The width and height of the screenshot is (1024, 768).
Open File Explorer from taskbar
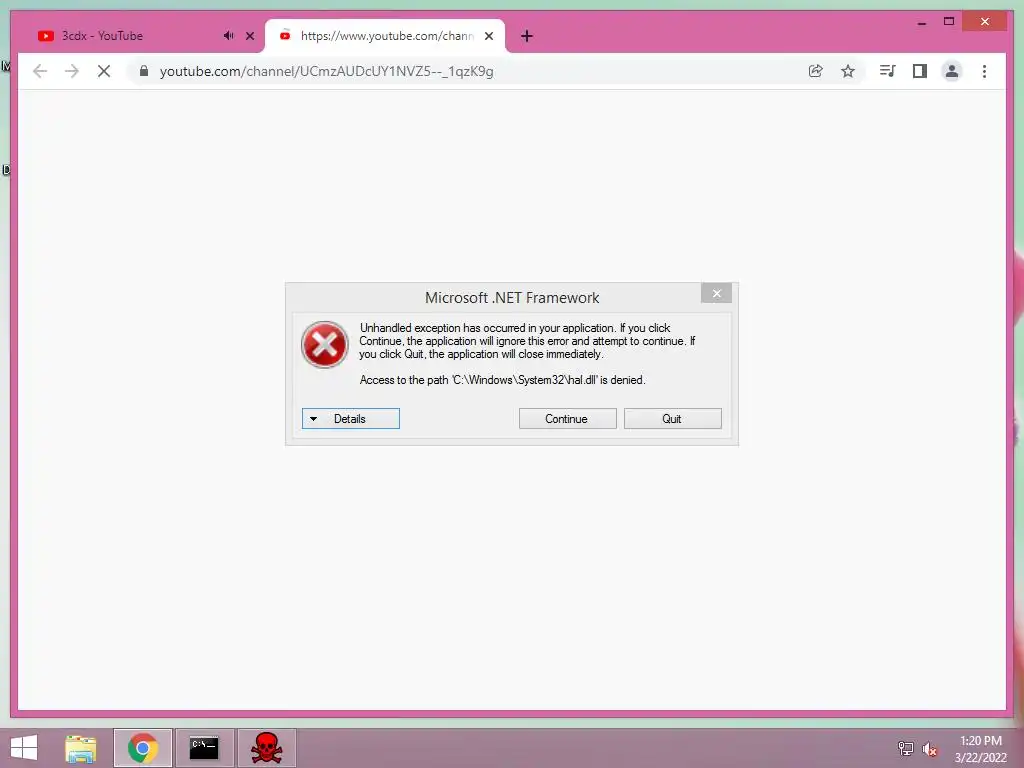80,748
